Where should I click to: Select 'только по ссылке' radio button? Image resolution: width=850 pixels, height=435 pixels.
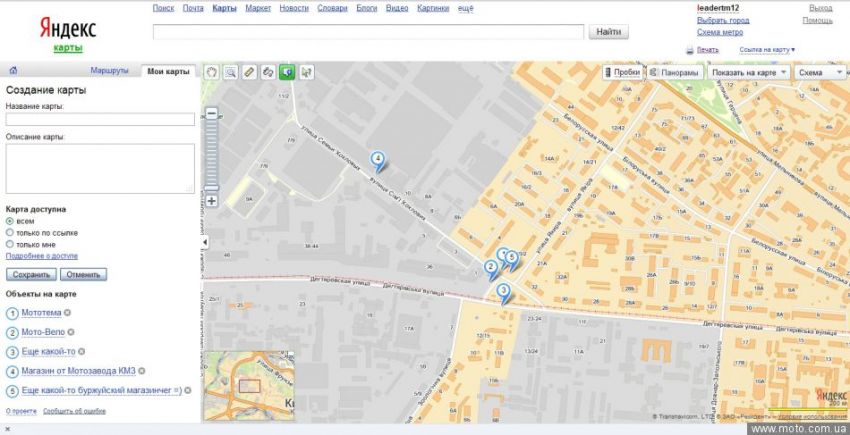pyautogui.click(x=10, y=232)
